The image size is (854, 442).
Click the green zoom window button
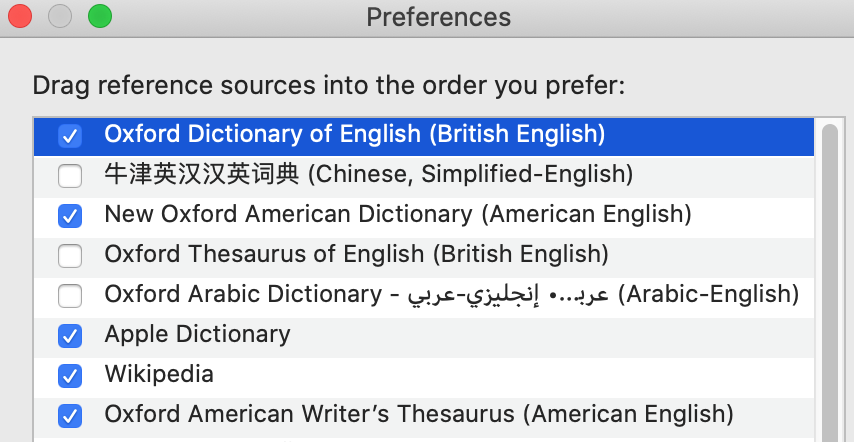coord(100,16)
